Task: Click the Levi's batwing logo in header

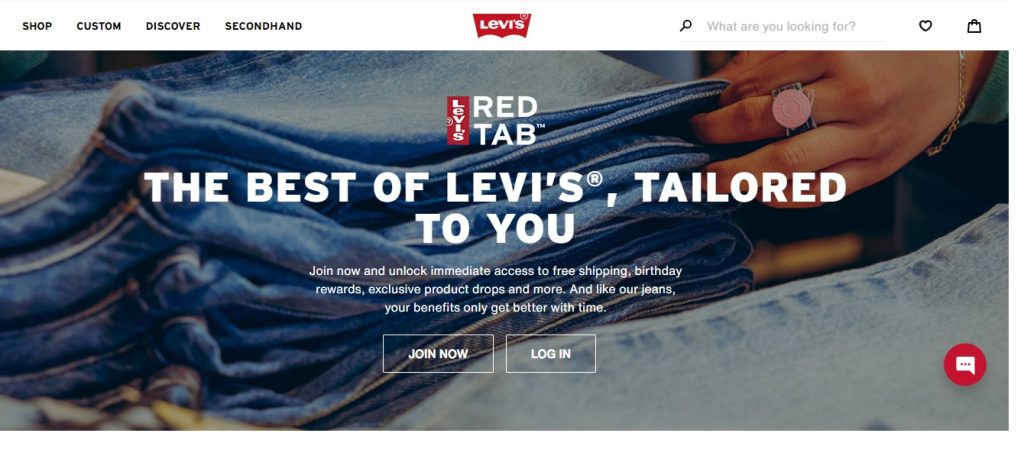Action: [x=502, y=25]
